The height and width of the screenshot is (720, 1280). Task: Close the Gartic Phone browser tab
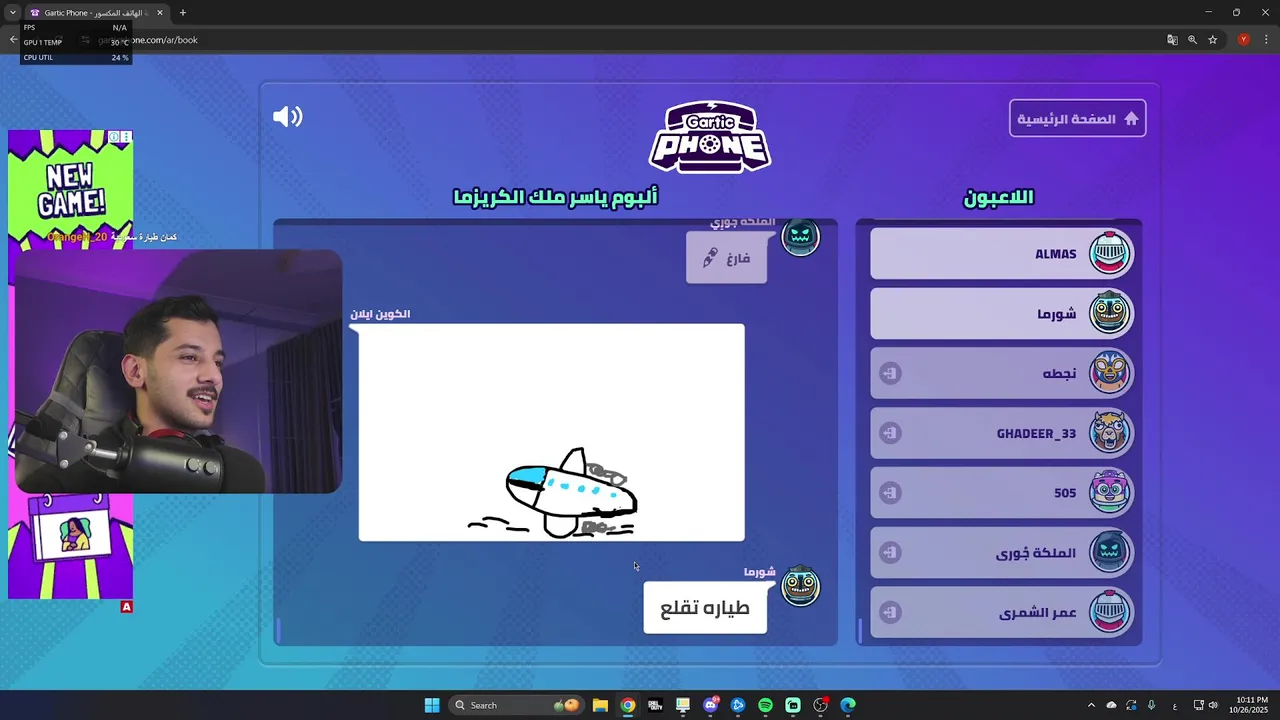[x=160, y=13]
